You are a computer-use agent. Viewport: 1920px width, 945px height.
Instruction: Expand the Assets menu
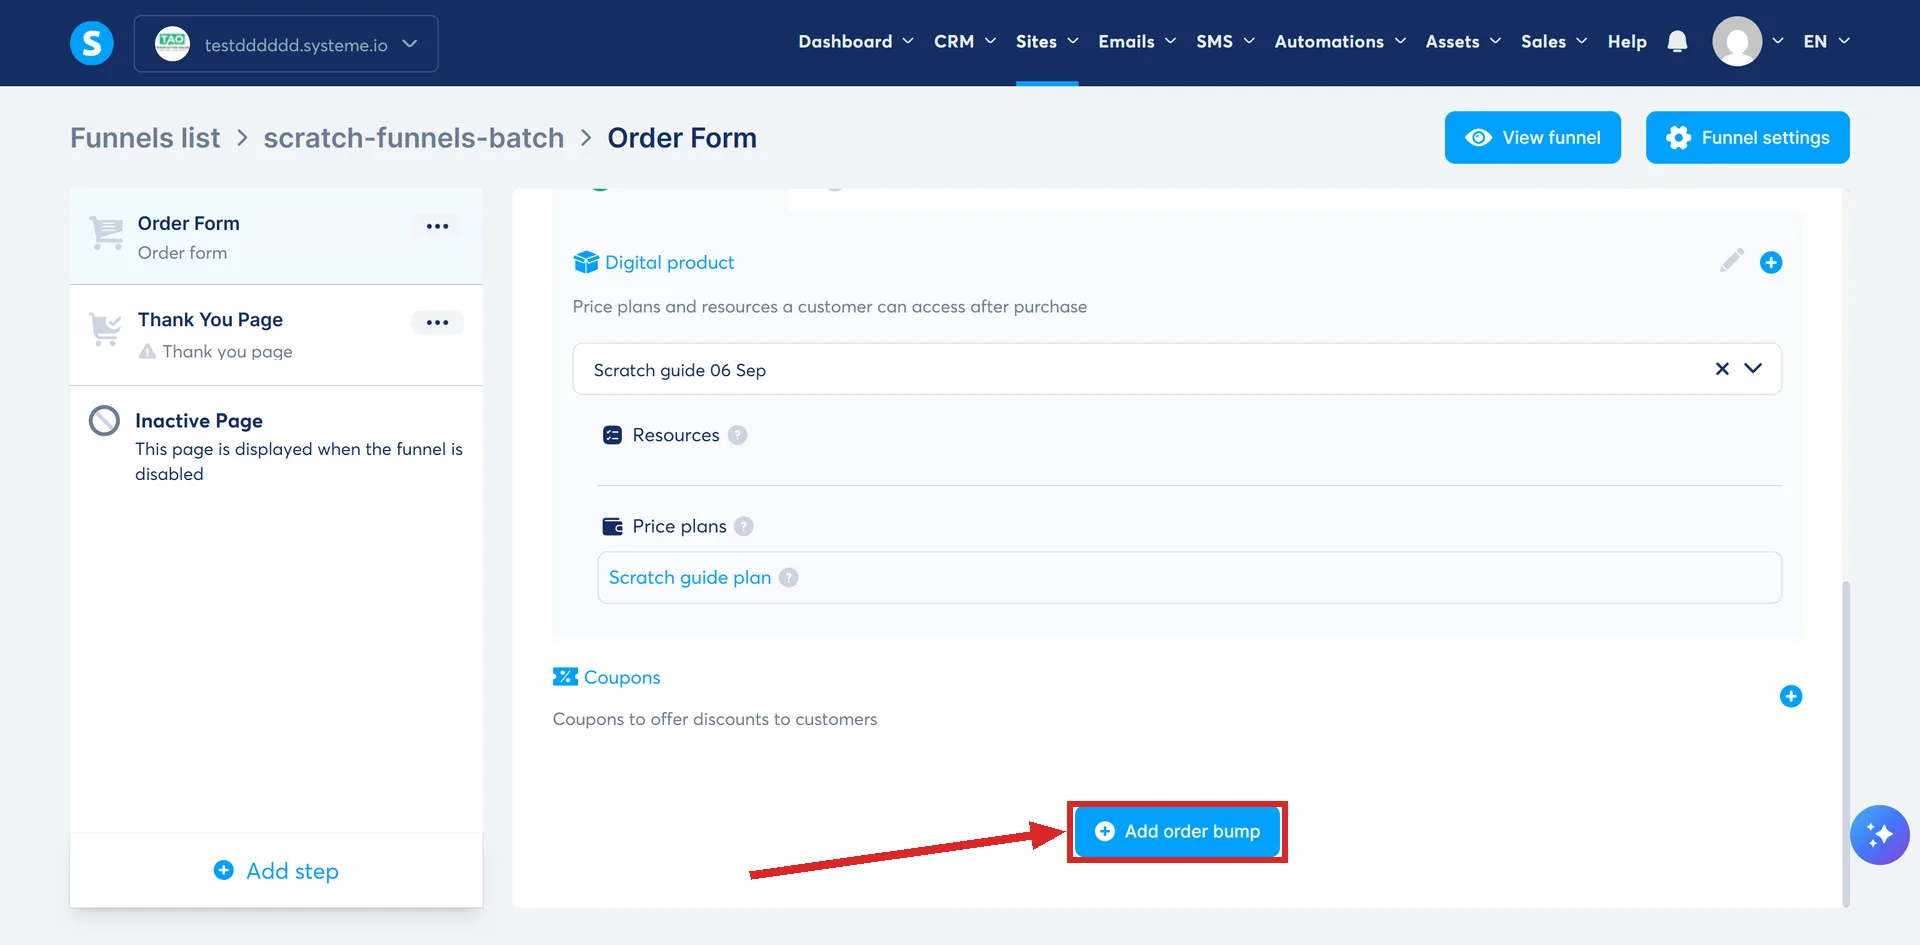[x=1463, y=42]
